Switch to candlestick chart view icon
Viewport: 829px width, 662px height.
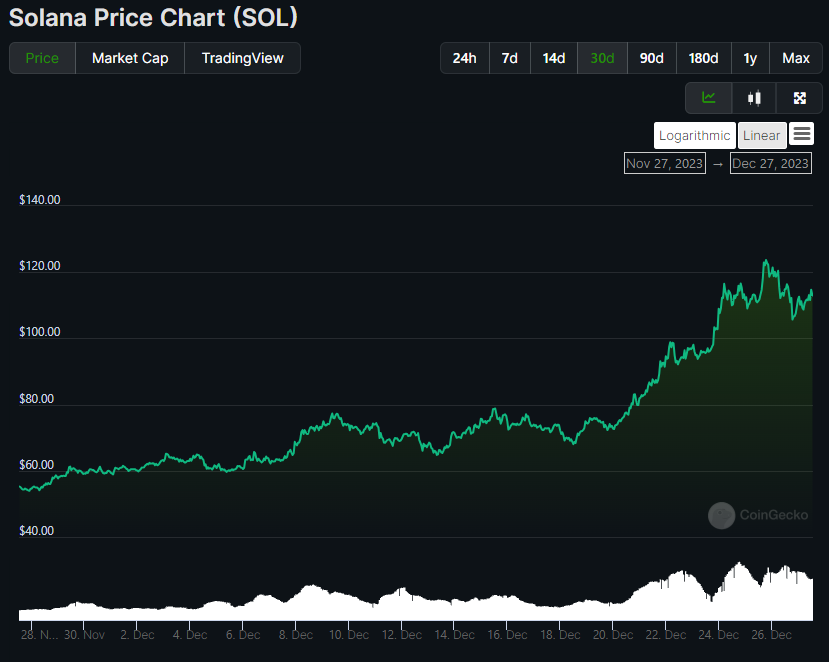pyautogui.click(x=754, y=98)
